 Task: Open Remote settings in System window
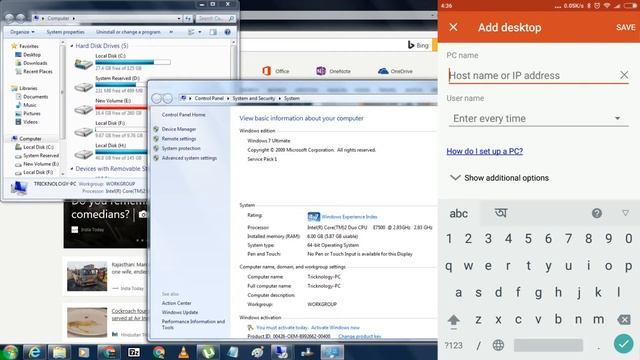[179, 139]
